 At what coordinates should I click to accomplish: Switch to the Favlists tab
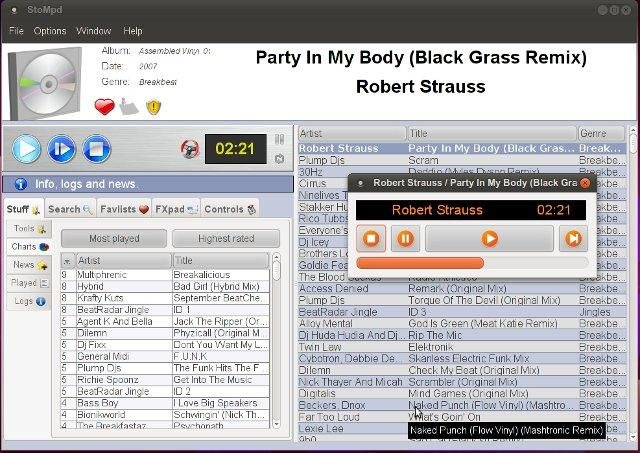point(124,209)
